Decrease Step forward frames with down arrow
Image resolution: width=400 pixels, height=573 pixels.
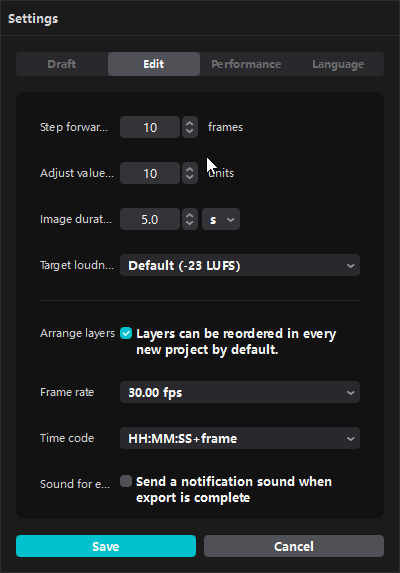(189, 132)
